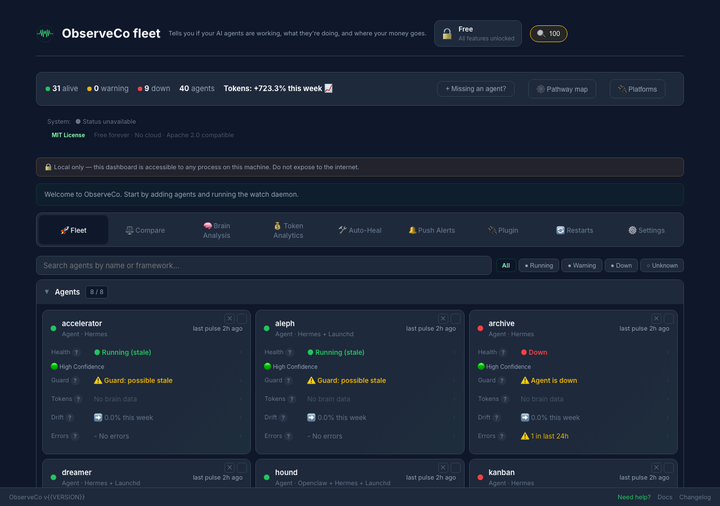
Task: Remove dreamer card using X button
Action: point(230,467)
